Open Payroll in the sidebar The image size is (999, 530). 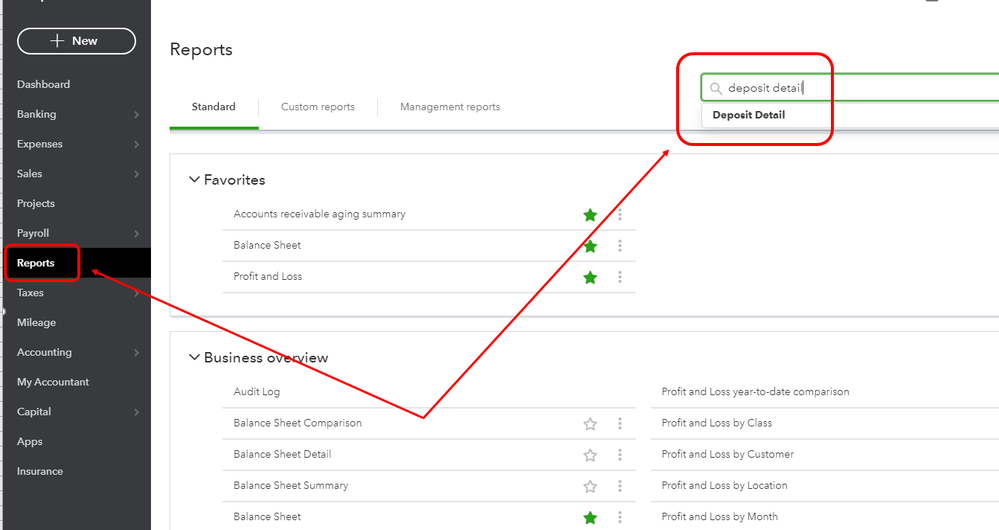[x=32, y=233]
